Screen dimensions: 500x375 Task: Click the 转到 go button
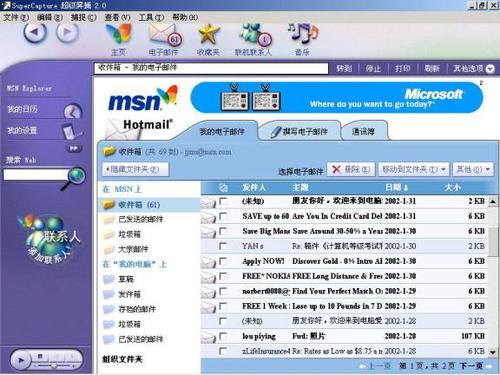click(x=344, y=69)
